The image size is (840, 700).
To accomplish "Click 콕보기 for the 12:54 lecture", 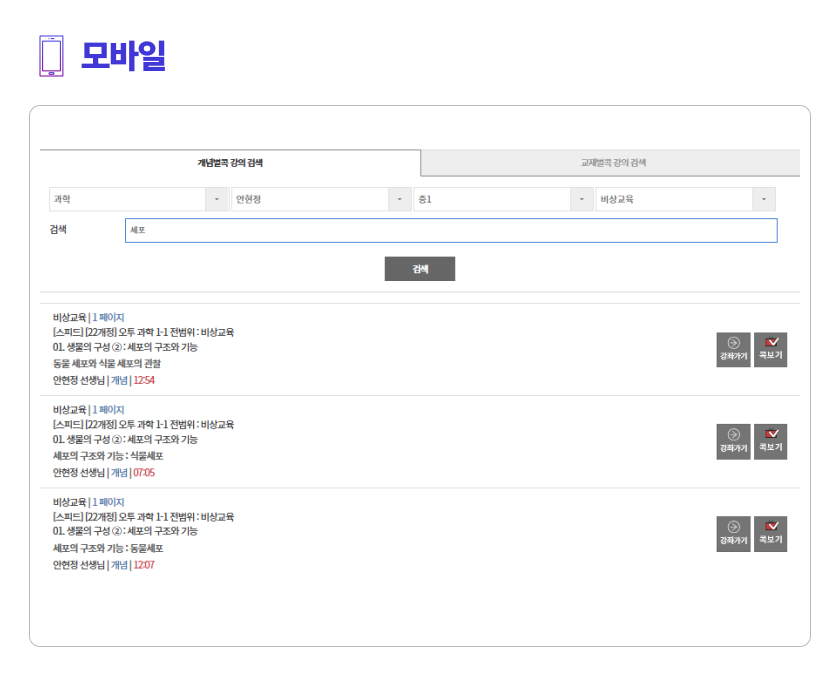I will (x=770, y=350).
